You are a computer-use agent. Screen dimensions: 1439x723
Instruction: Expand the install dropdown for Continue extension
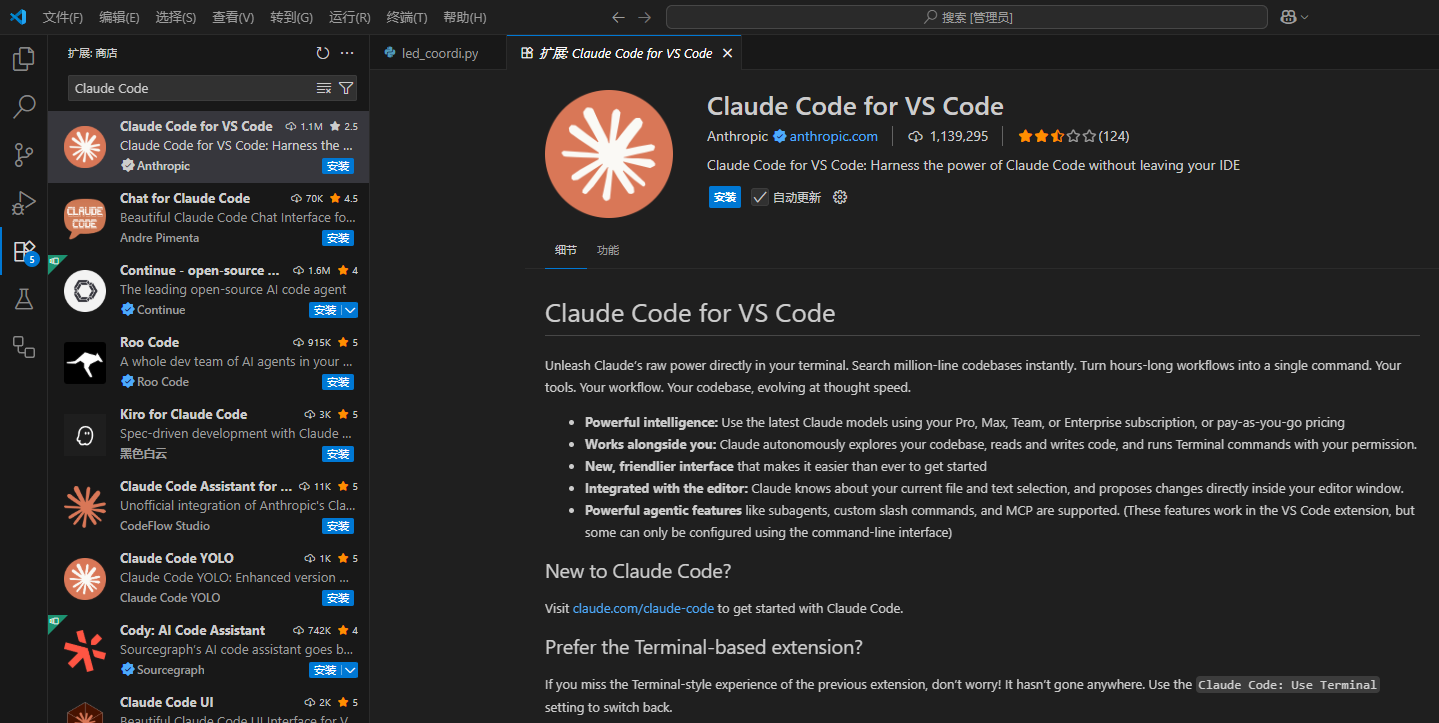pos(350,310)
